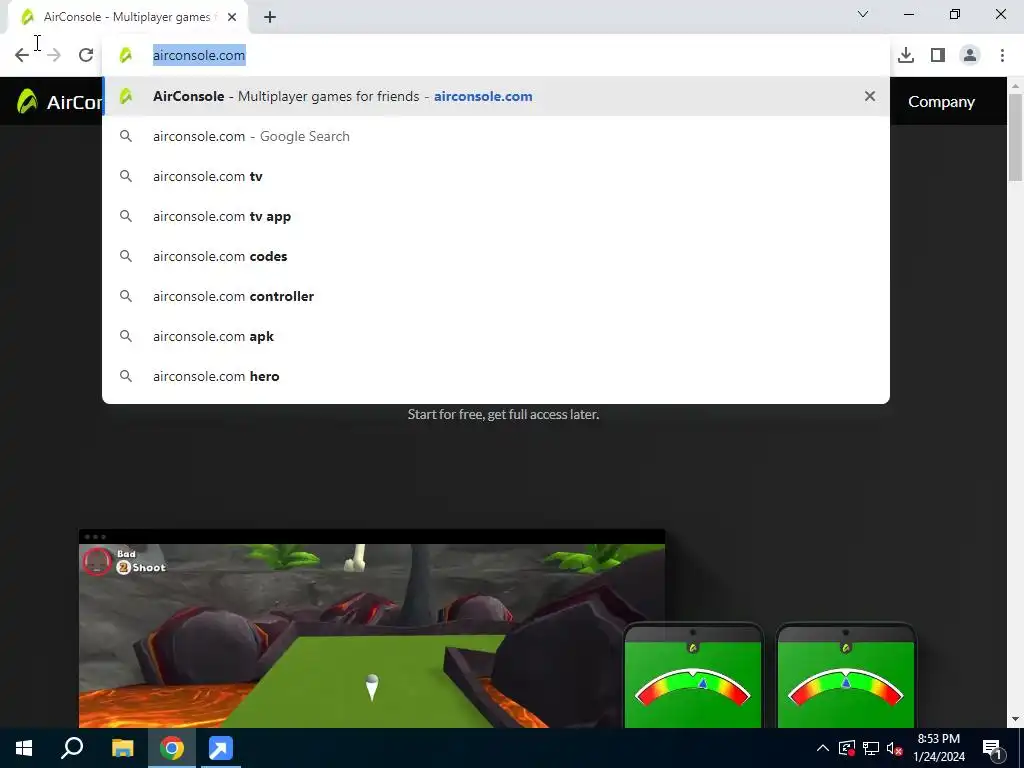Click the scrollbar down arrow
The height and width of the screenshot is (768, 1024).
click(x=1015, y=719)
